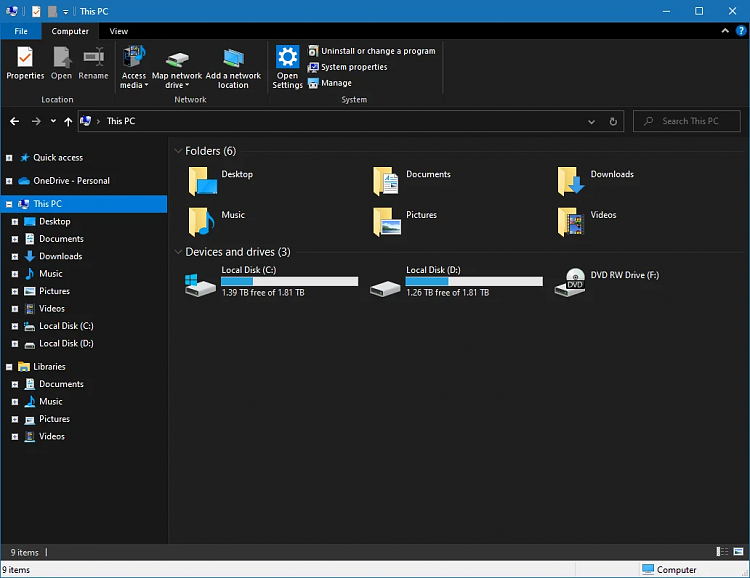
Task: Expand the address bar history dropdown
Action: tap(592, 122)
